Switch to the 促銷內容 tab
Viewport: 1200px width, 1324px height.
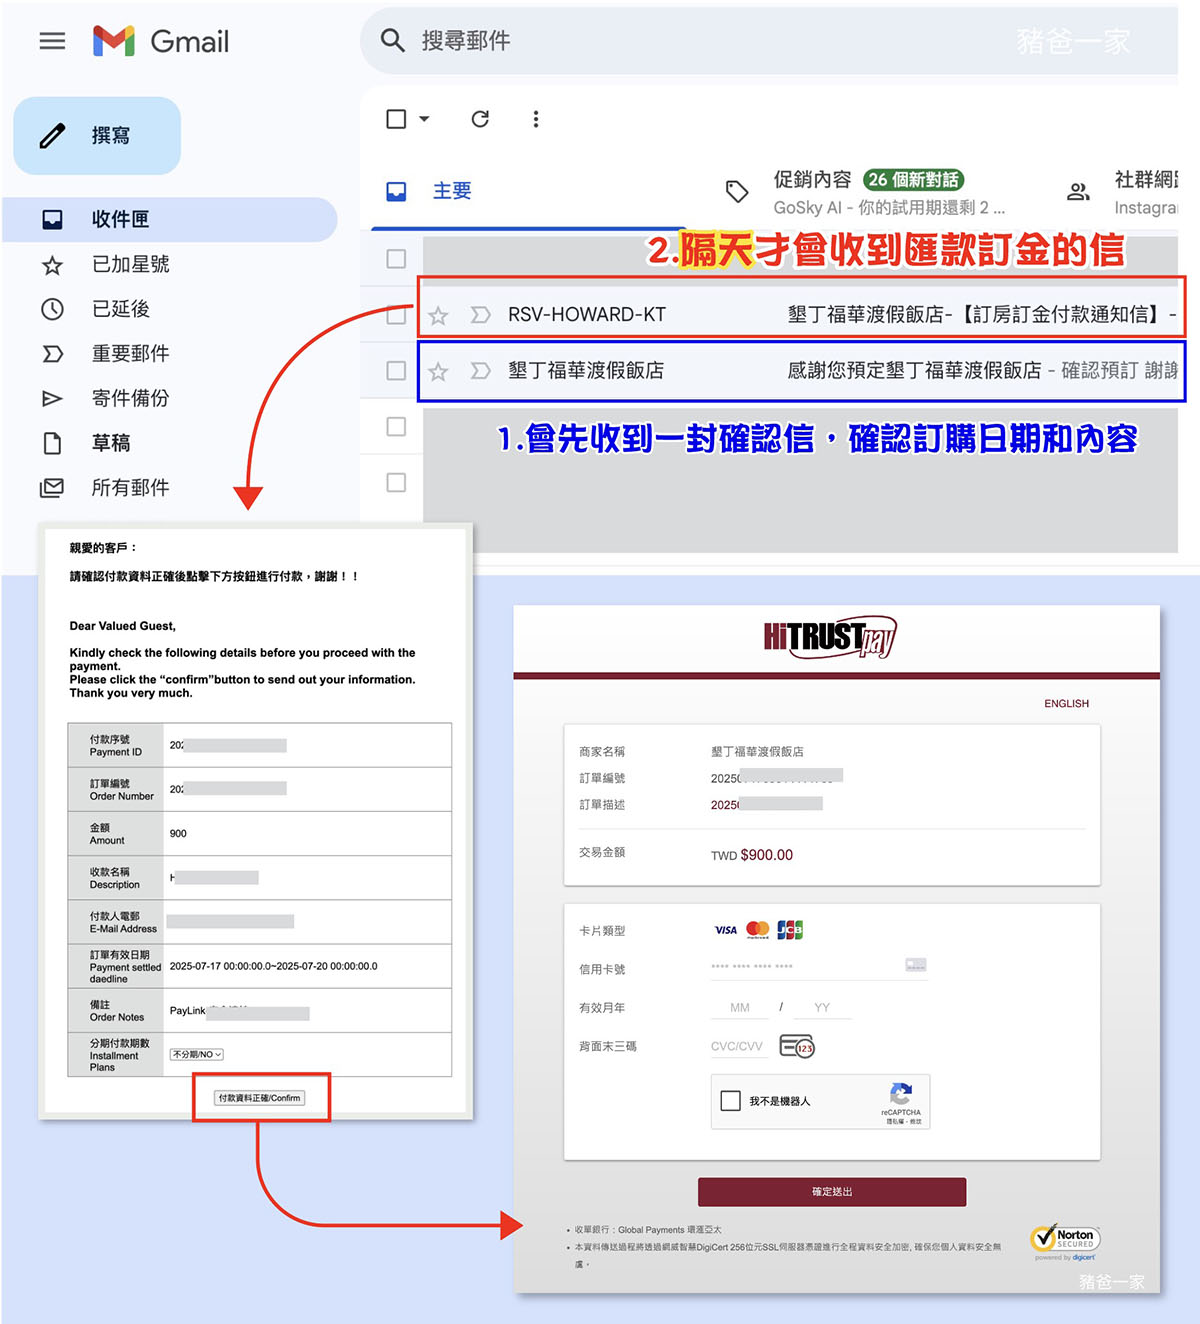pyautogui.click(x=812, y=180)
